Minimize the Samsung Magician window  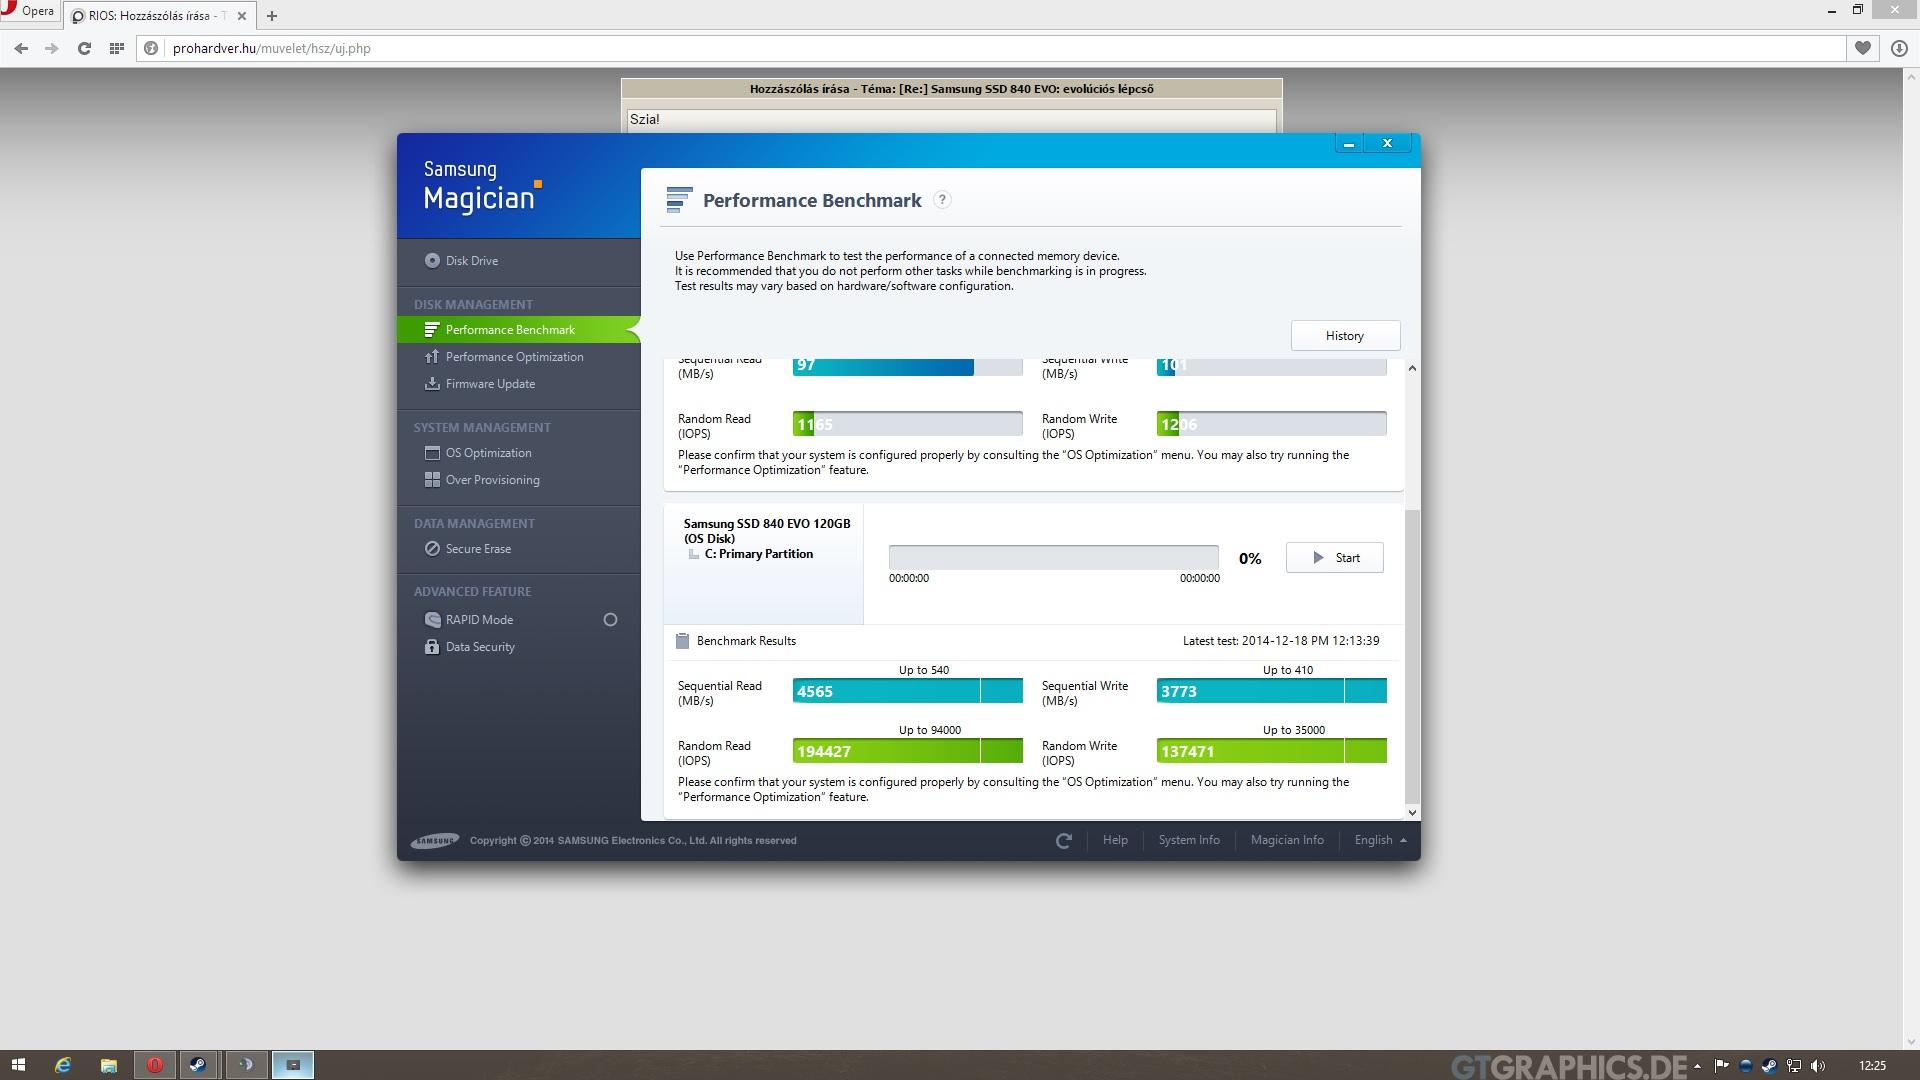(1348, 143)
